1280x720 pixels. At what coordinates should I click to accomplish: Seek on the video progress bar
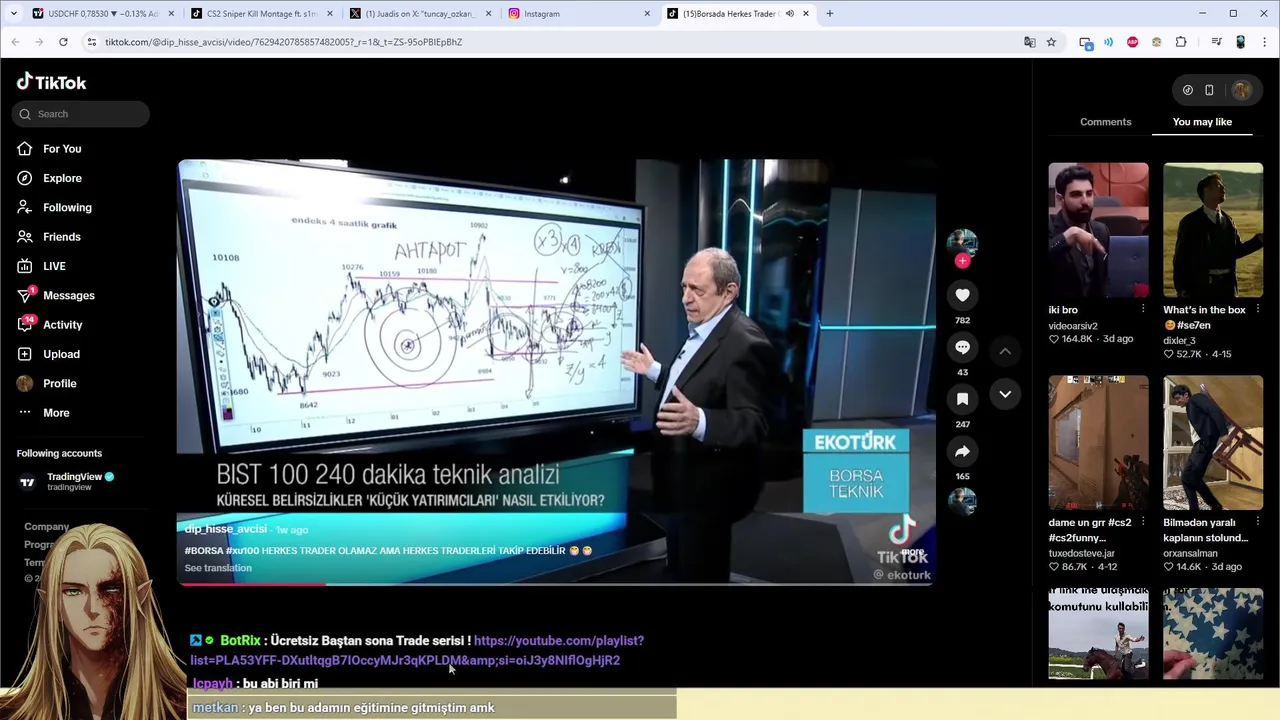[556, 583]
